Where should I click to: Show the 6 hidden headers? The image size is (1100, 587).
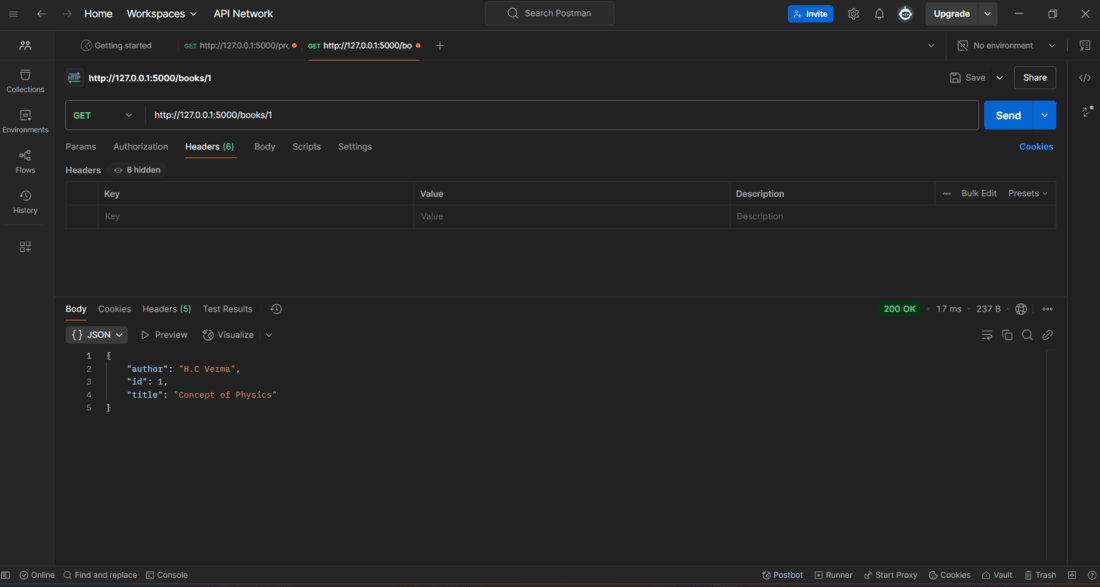pos(138,170)
